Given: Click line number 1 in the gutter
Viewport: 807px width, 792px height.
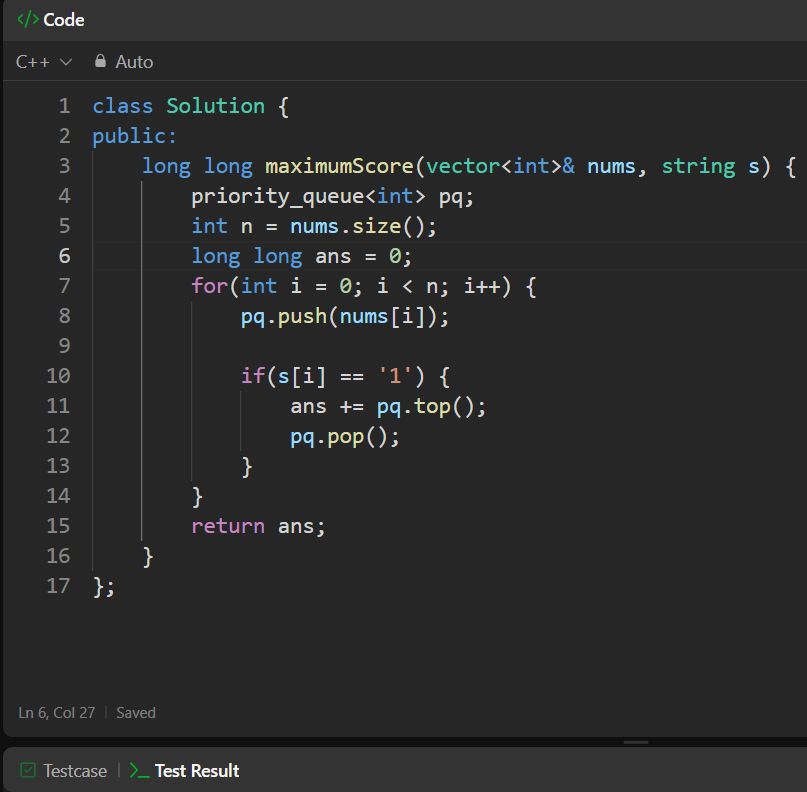Looking at the screenshot, I should pyautogui.click(x=64, y=106).
